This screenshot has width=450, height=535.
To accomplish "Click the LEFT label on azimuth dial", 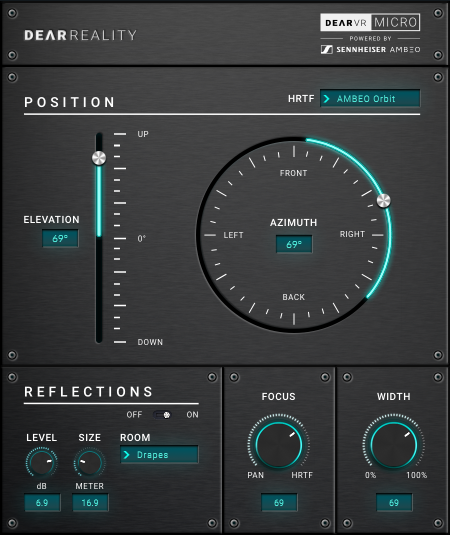I will coord(233,235).
